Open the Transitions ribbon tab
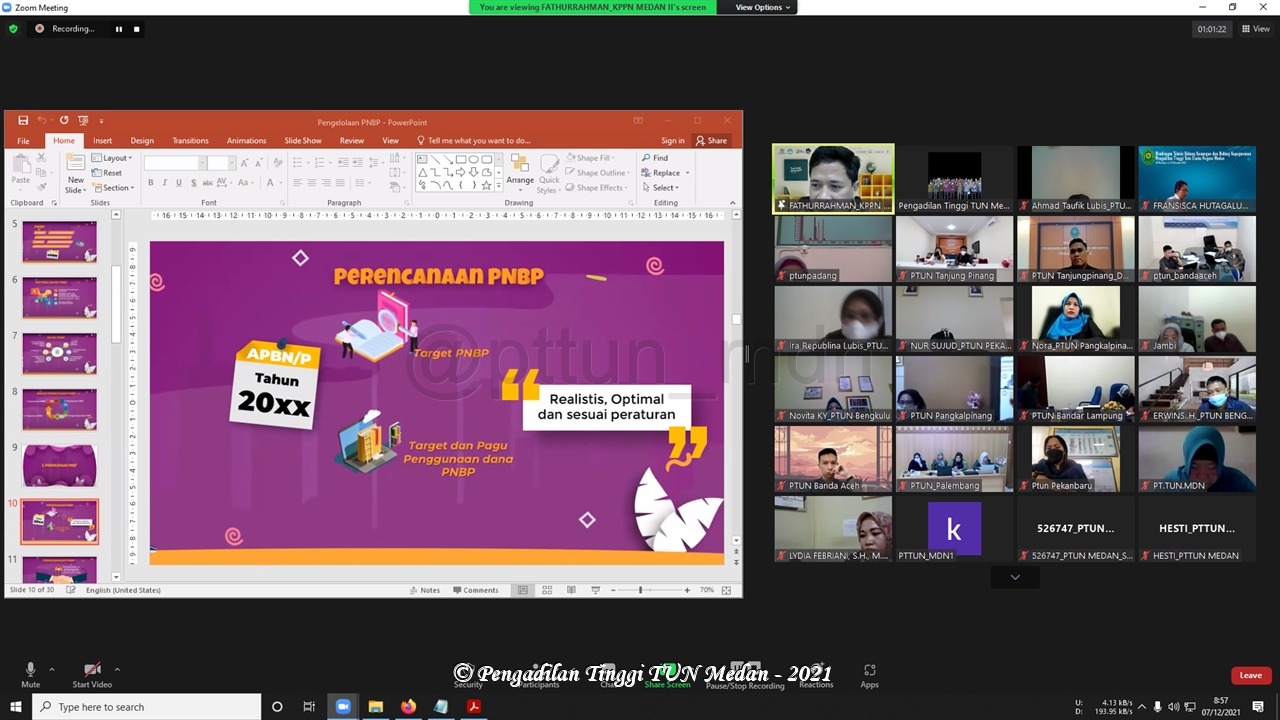Image resolution: width=1280 pixels, height=720 pixels. pos(190,141)
